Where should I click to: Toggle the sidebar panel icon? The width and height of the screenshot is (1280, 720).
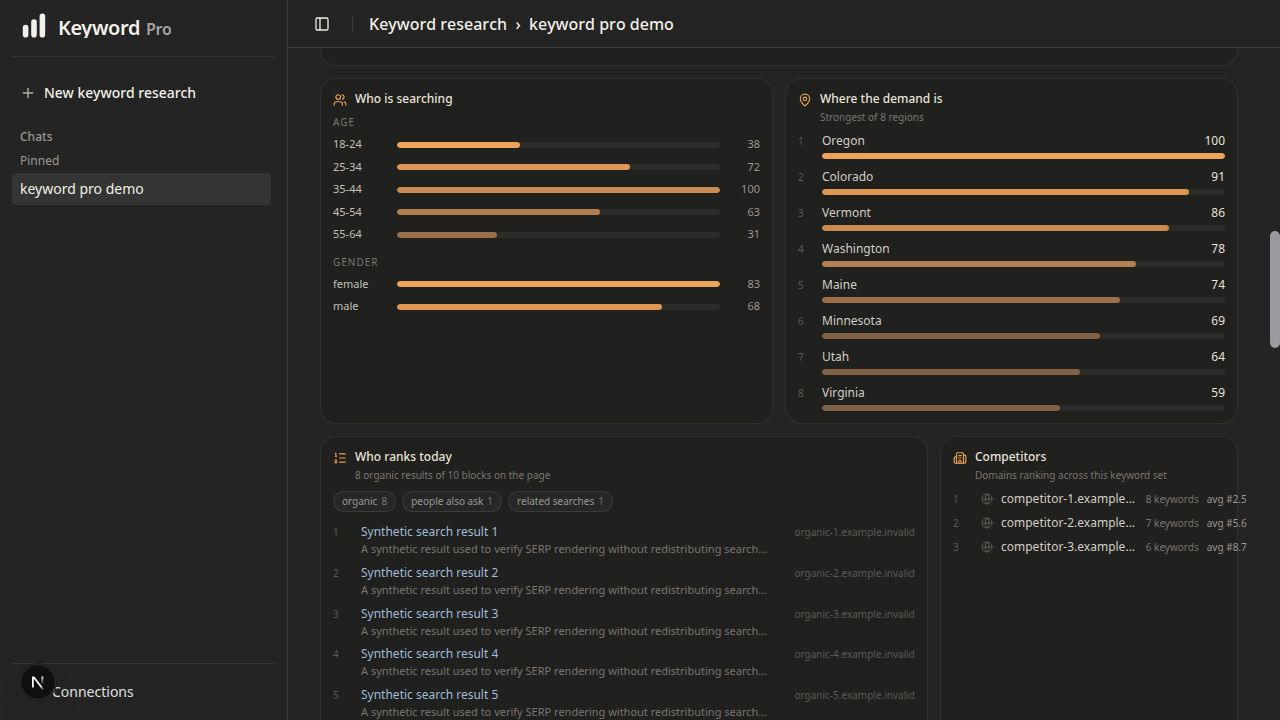tap(322, 24)
